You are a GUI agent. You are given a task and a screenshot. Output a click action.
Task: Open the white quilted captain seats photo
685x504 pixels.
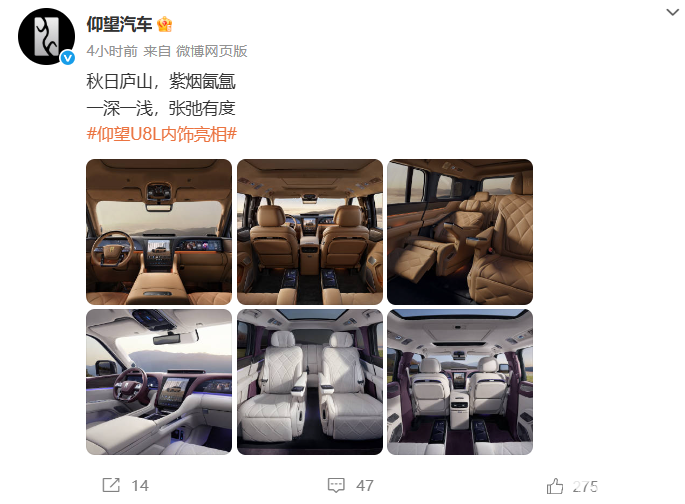tap(310, 382)
